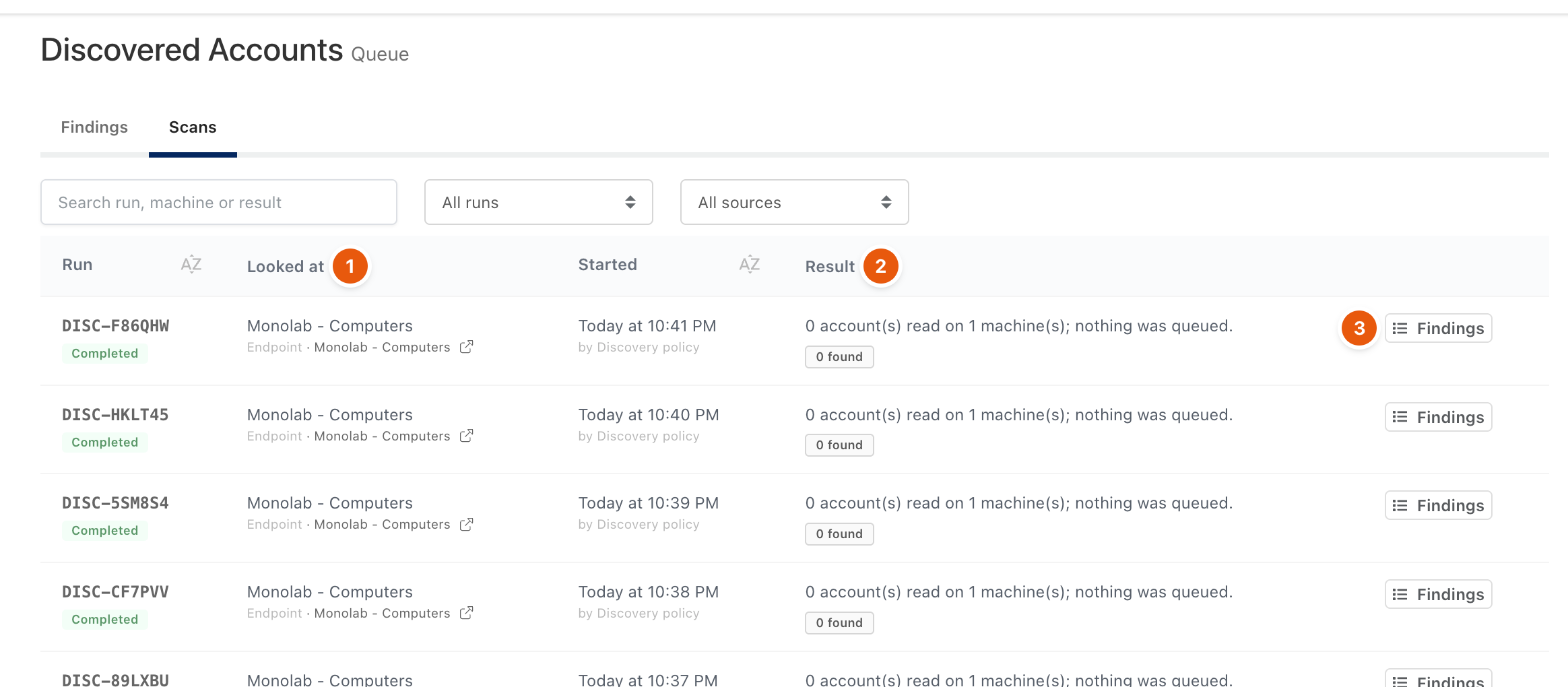Click the Looked at column header
1568x687 pixels.
coord(286,266)
